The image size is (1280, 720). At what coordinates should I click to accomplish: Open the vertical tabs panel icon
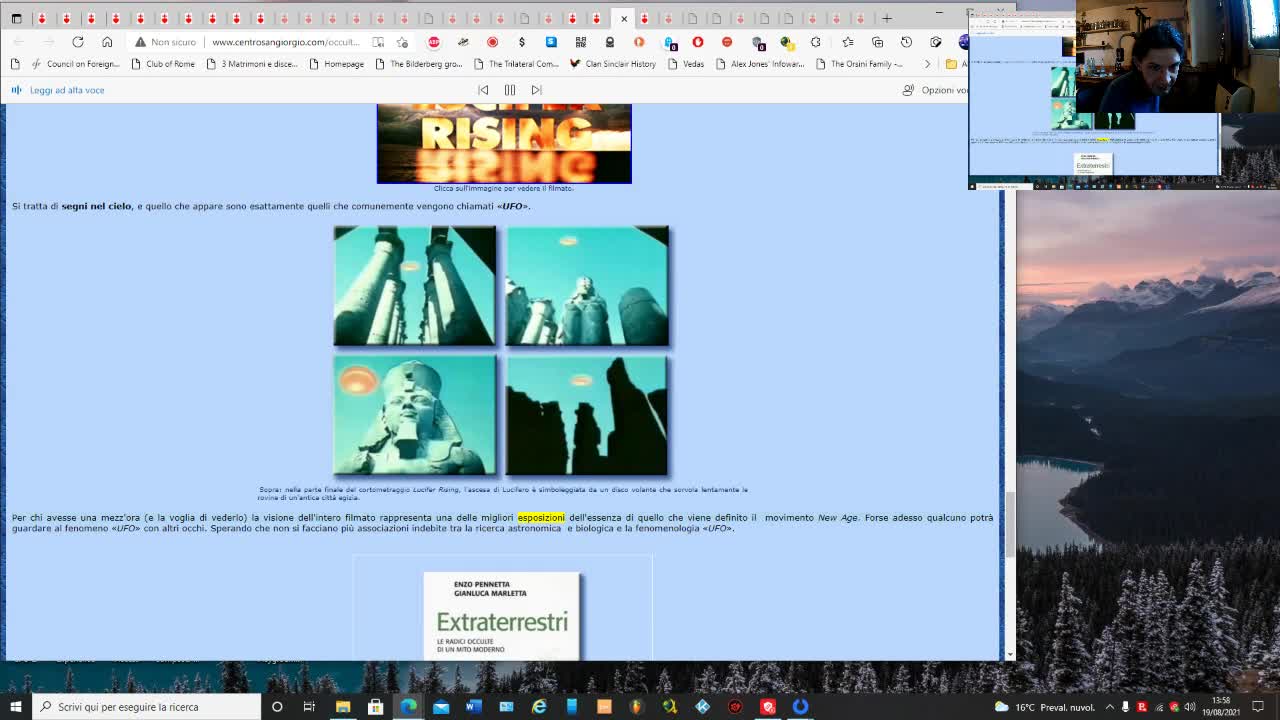(x=16, y=18)
